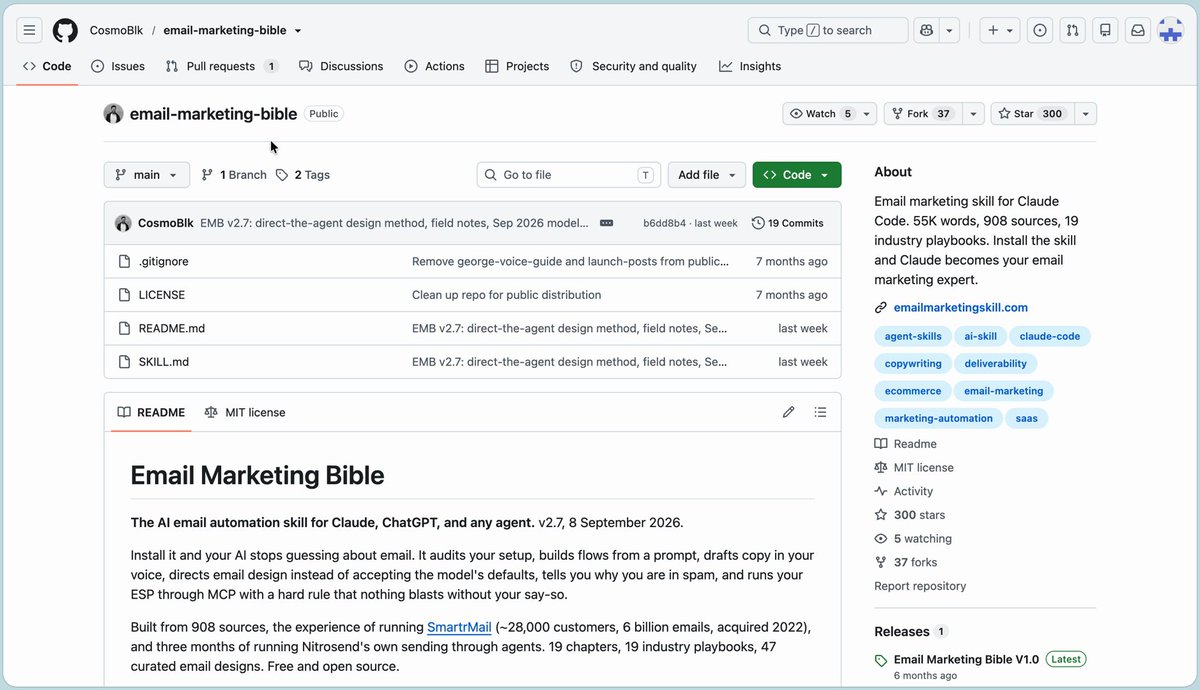
Task: Expand the Star lists dropdown arrow
Action: pos(1086,114)
